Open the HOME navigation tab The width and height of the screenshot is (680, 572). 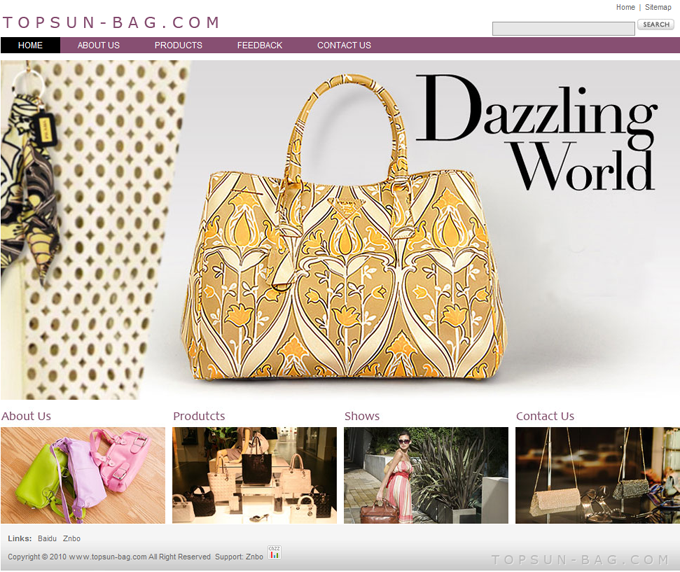pyautogui.click(x=30, y=45)
